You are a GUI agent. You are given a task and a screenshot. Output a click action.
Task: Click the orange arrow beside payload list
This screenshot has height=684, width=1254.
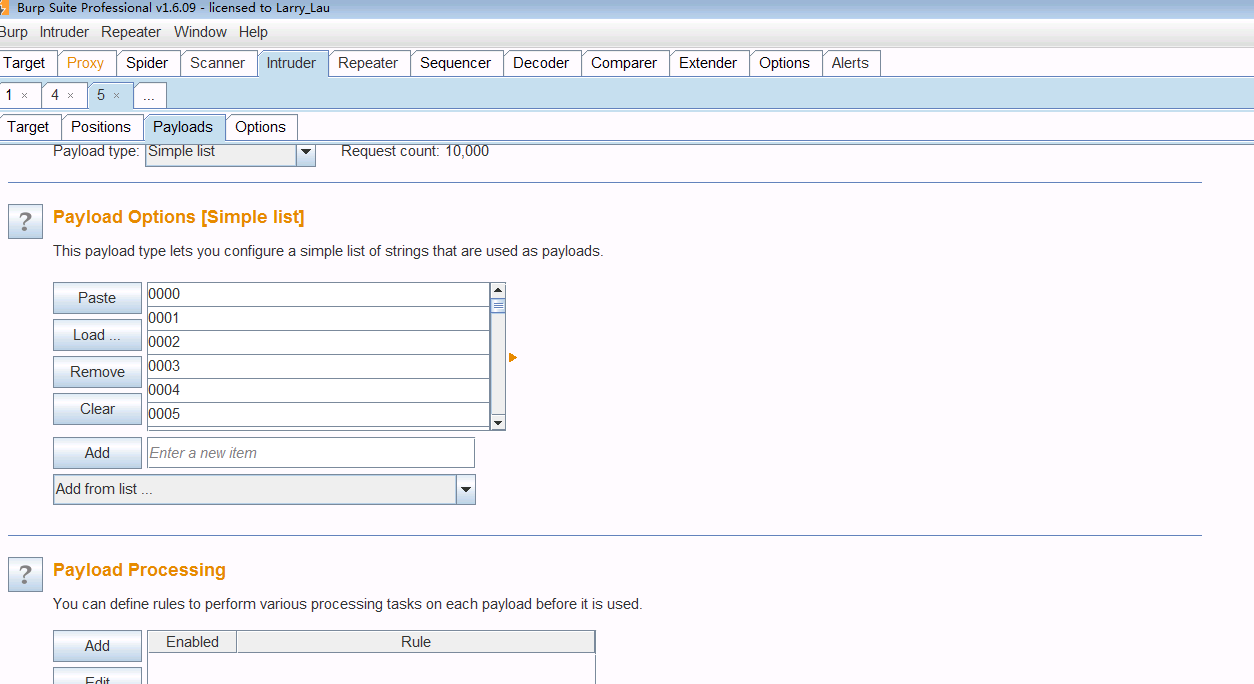(513, 357)
